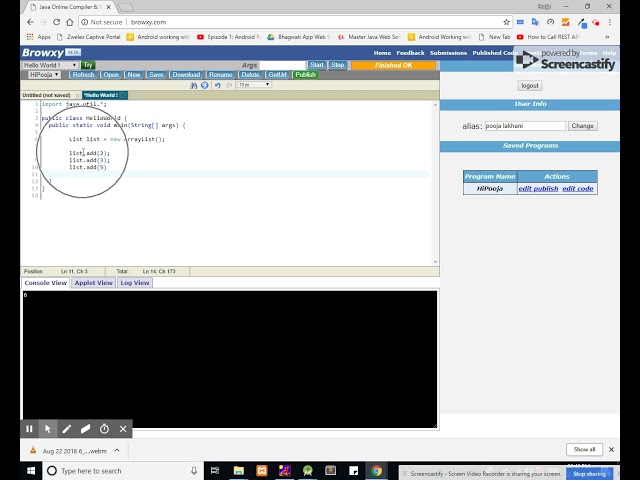Click the undo arrow in editor toolbar
The image size is (640, 480).
point(218,85)
